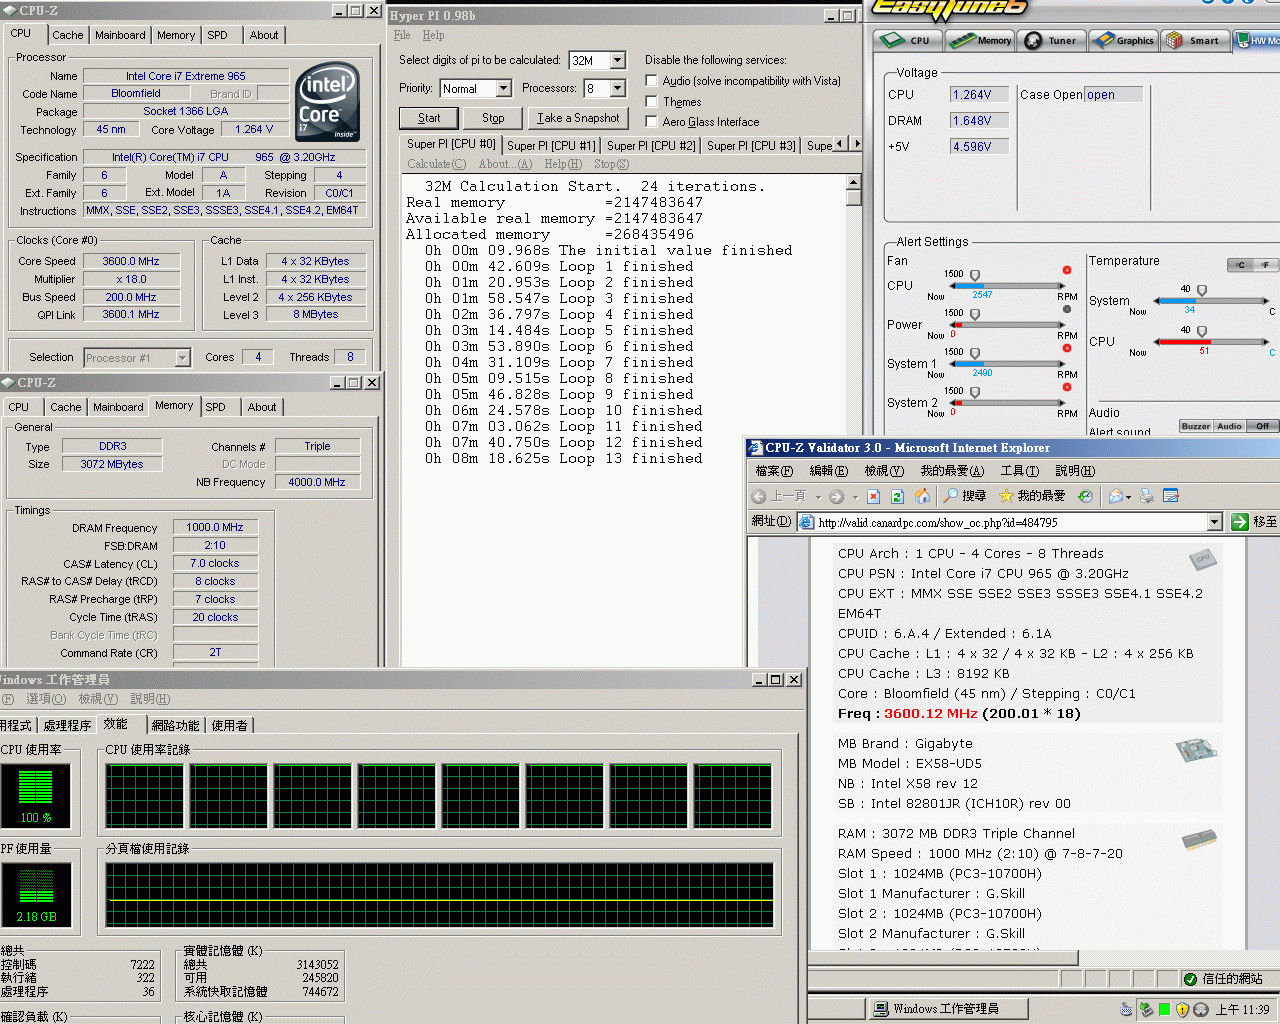
Task: Expand Internet Explorer address bar dropdown
Action: click(x=1214, y=522)
